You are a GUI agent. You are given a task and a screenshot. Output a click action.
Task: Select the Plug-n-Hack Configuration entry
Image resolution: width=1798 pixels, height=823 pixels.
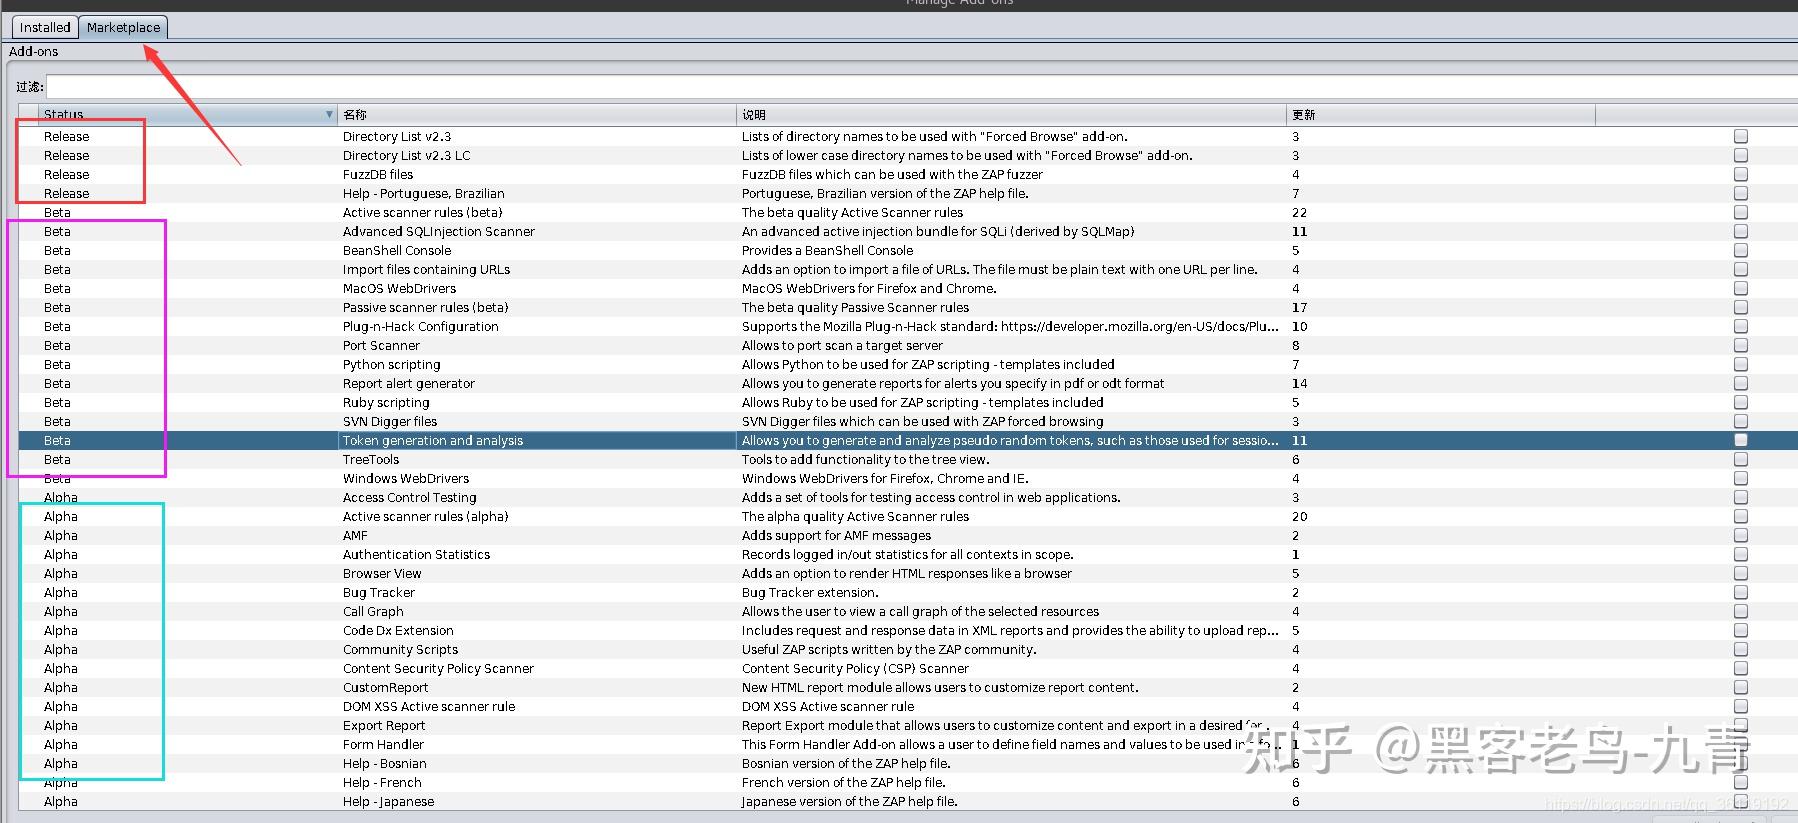(x=420, y=326)
